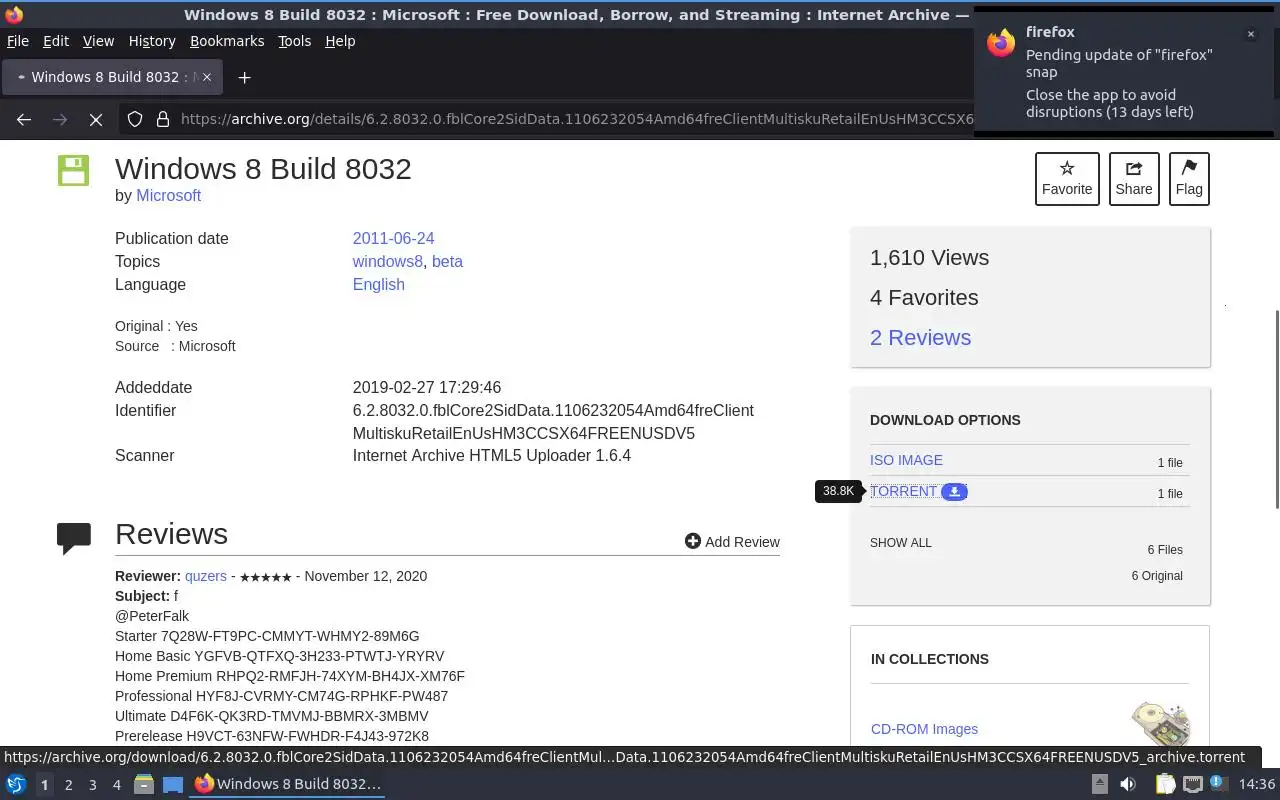The image size is (1280, 800).
Task: Follow the 2011-06-24 publication date link
Action: pos(393,238)
